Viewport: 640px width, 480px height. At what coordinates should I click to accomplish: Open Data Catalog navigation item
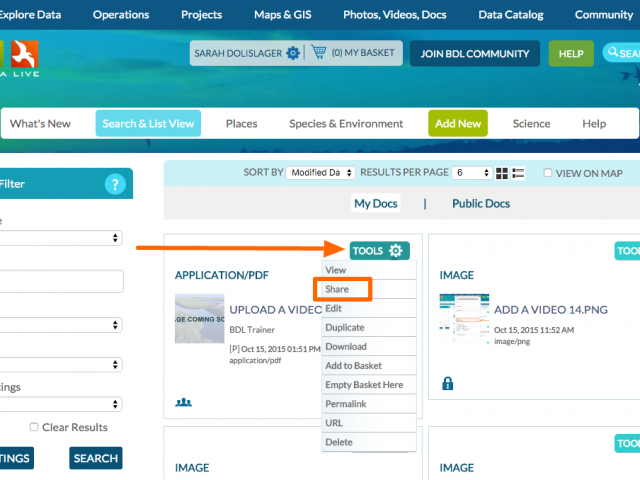[x=511, y=15]
